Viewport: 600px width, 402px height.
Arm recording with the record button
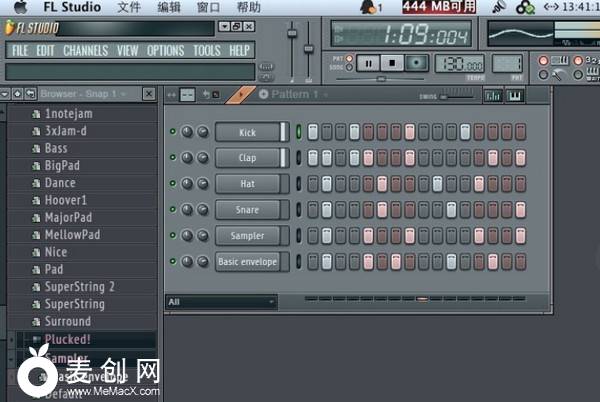pos(416,63)
